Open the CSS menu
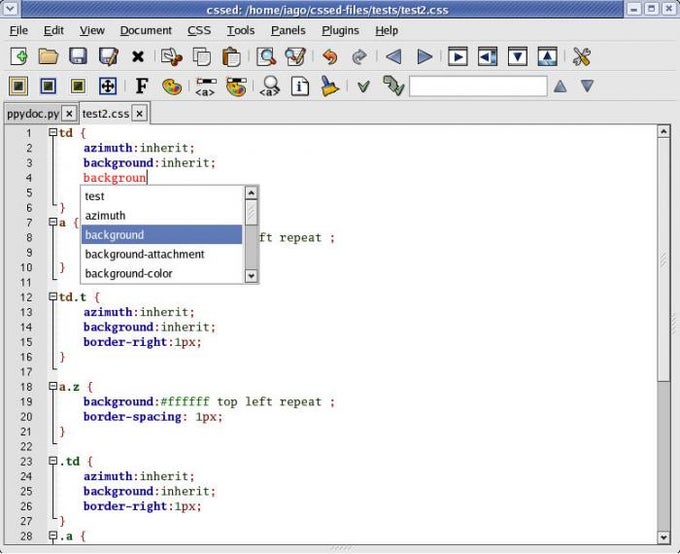The height and width of the screenshot is (554, 680). (x=199, y=30)
